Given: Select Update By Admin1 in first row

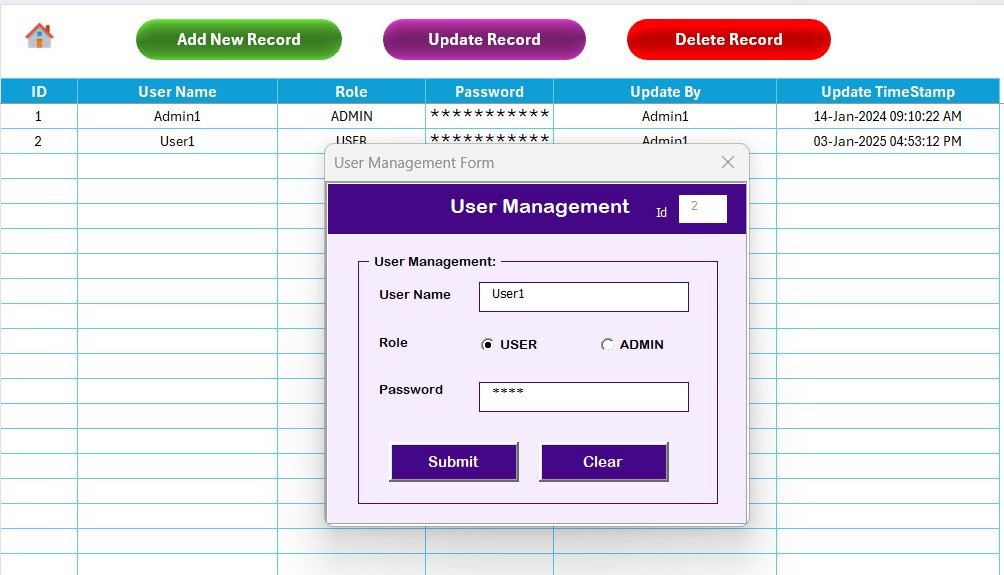Looking at the screenshot, I should point(665,117).
